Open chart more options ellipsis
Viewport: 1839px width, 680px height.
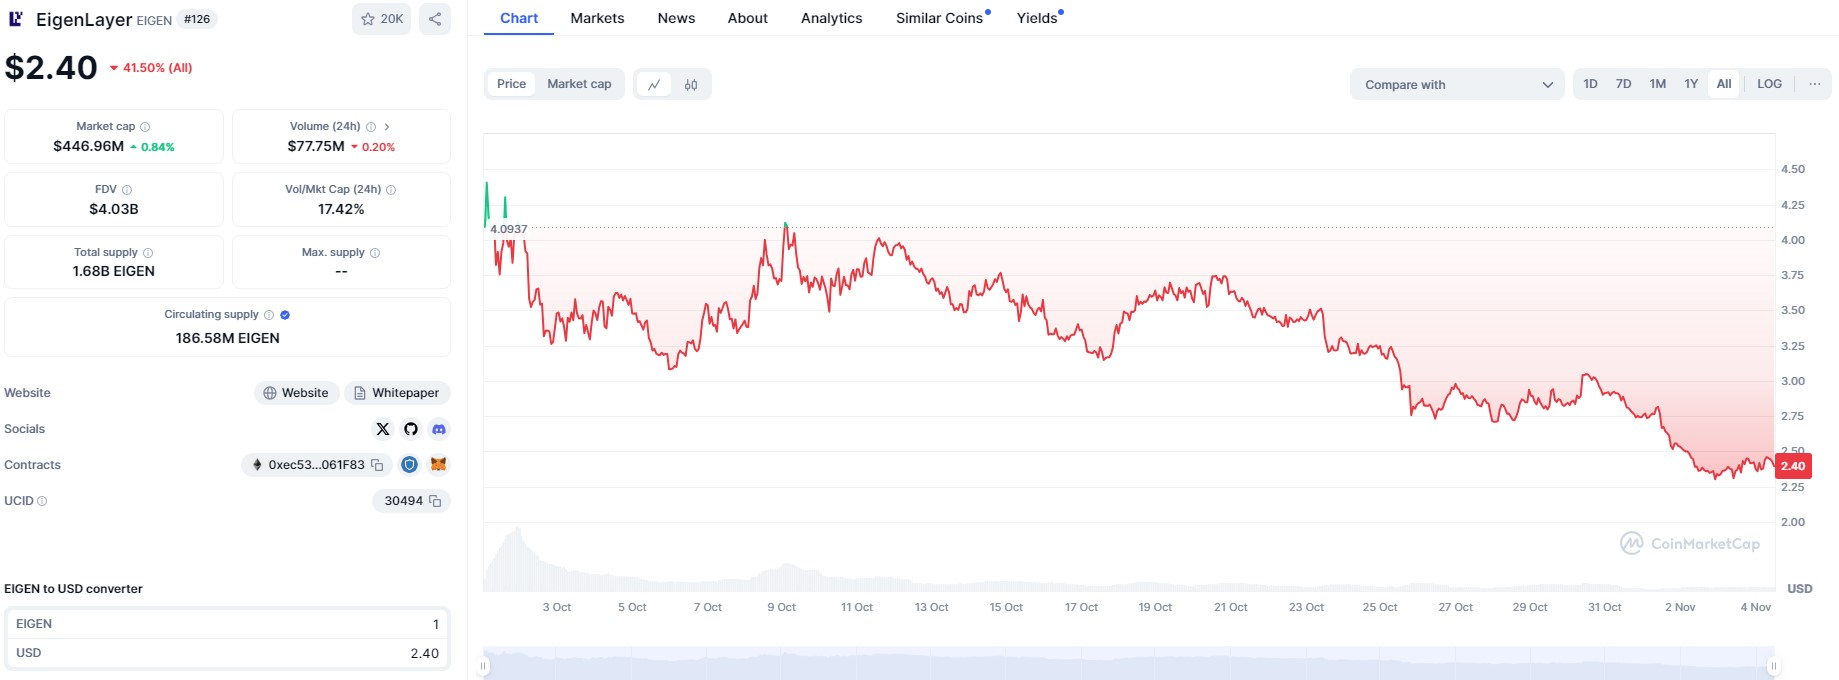(x=1815, y=84)
